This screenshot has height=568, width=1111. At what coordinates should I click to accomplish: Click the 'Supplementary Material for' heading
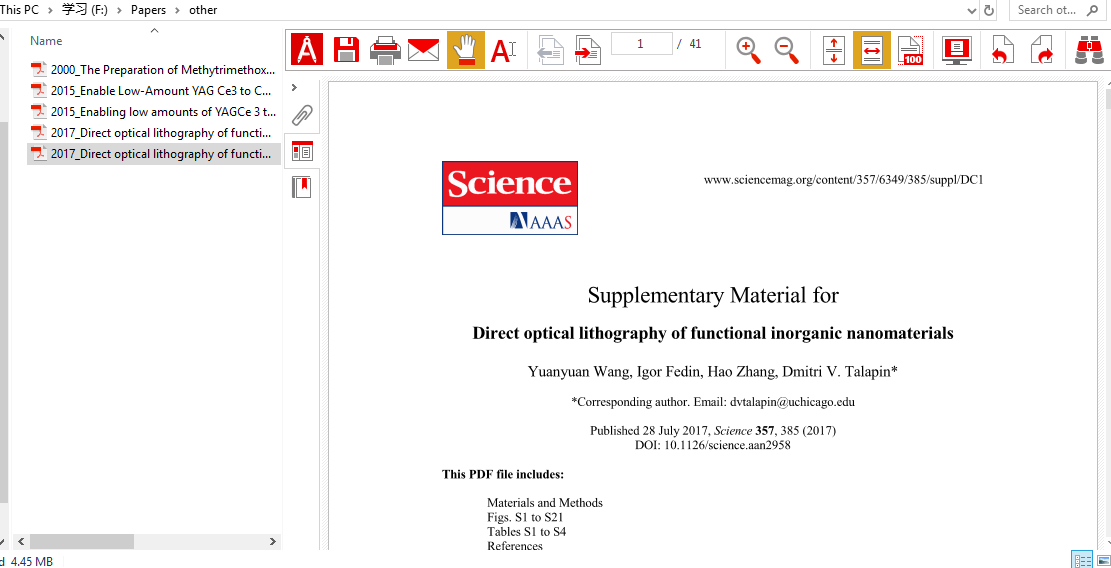[713, 295]
